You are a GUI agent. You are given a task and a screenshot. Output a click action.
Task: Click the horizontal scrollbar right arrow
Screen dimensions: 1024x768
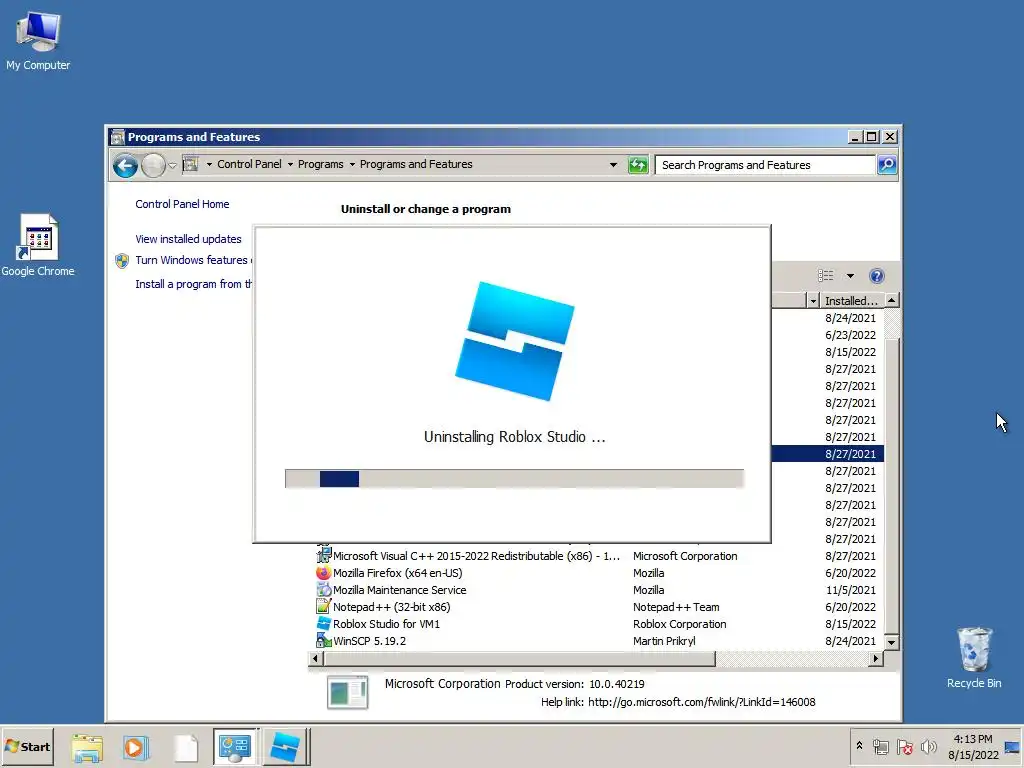tap(876, 659)
